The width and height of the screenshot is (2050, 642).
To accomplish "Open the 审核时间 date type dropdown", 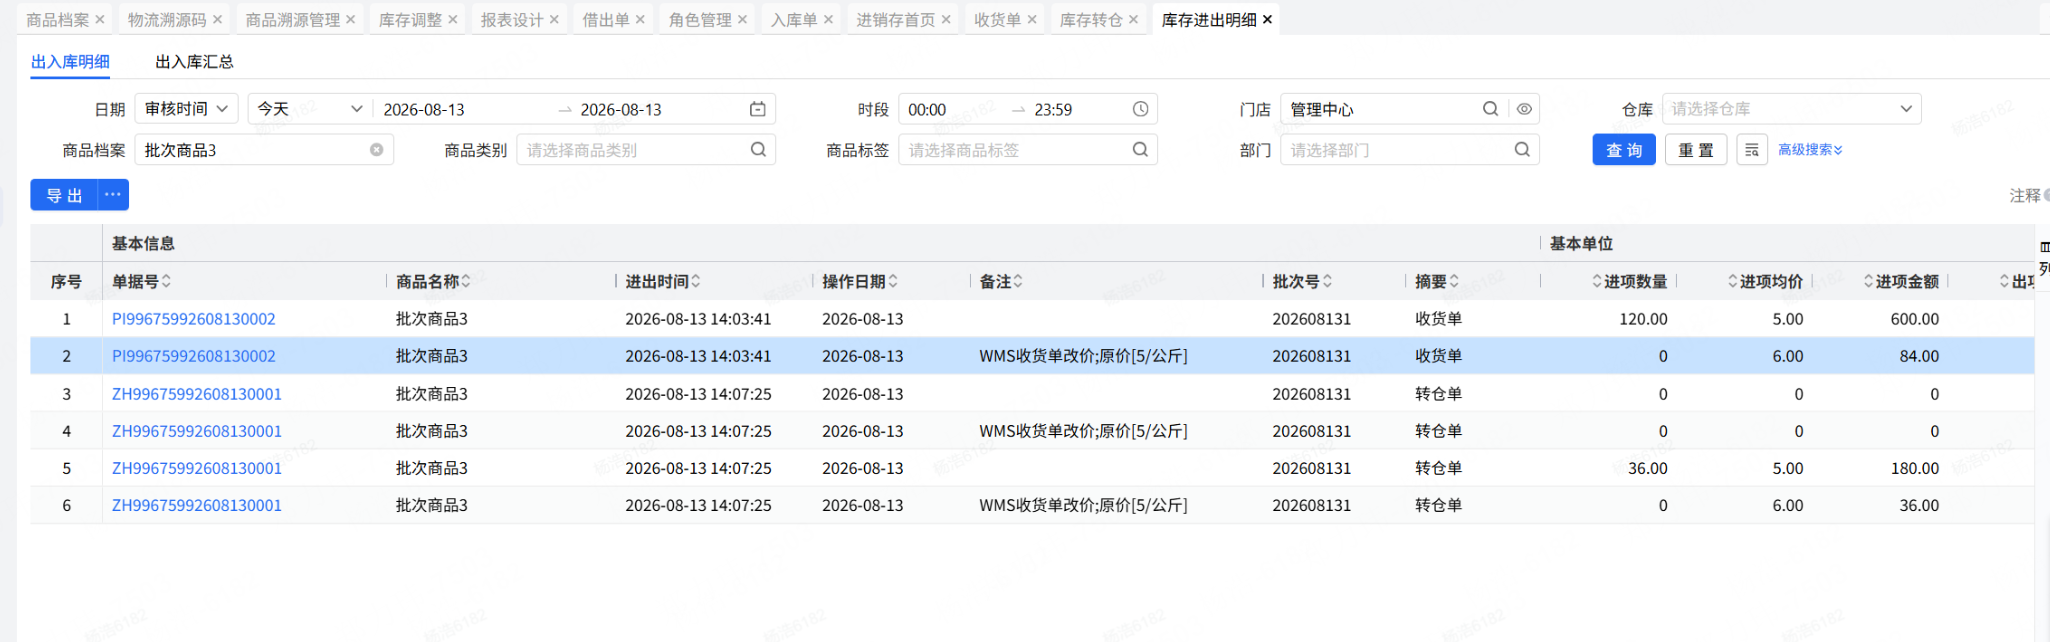I will tap(187, 109).
